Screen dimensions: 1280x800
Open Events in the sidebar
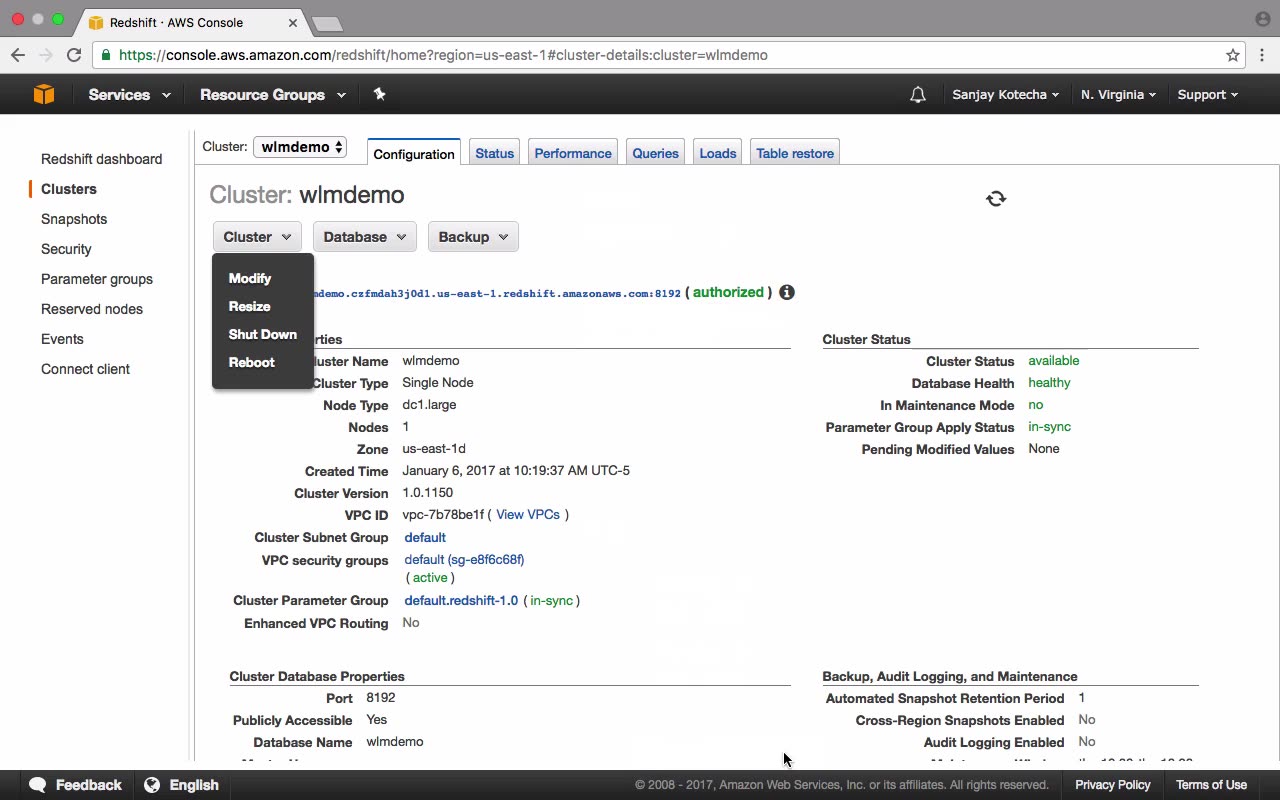click(62, 339)
